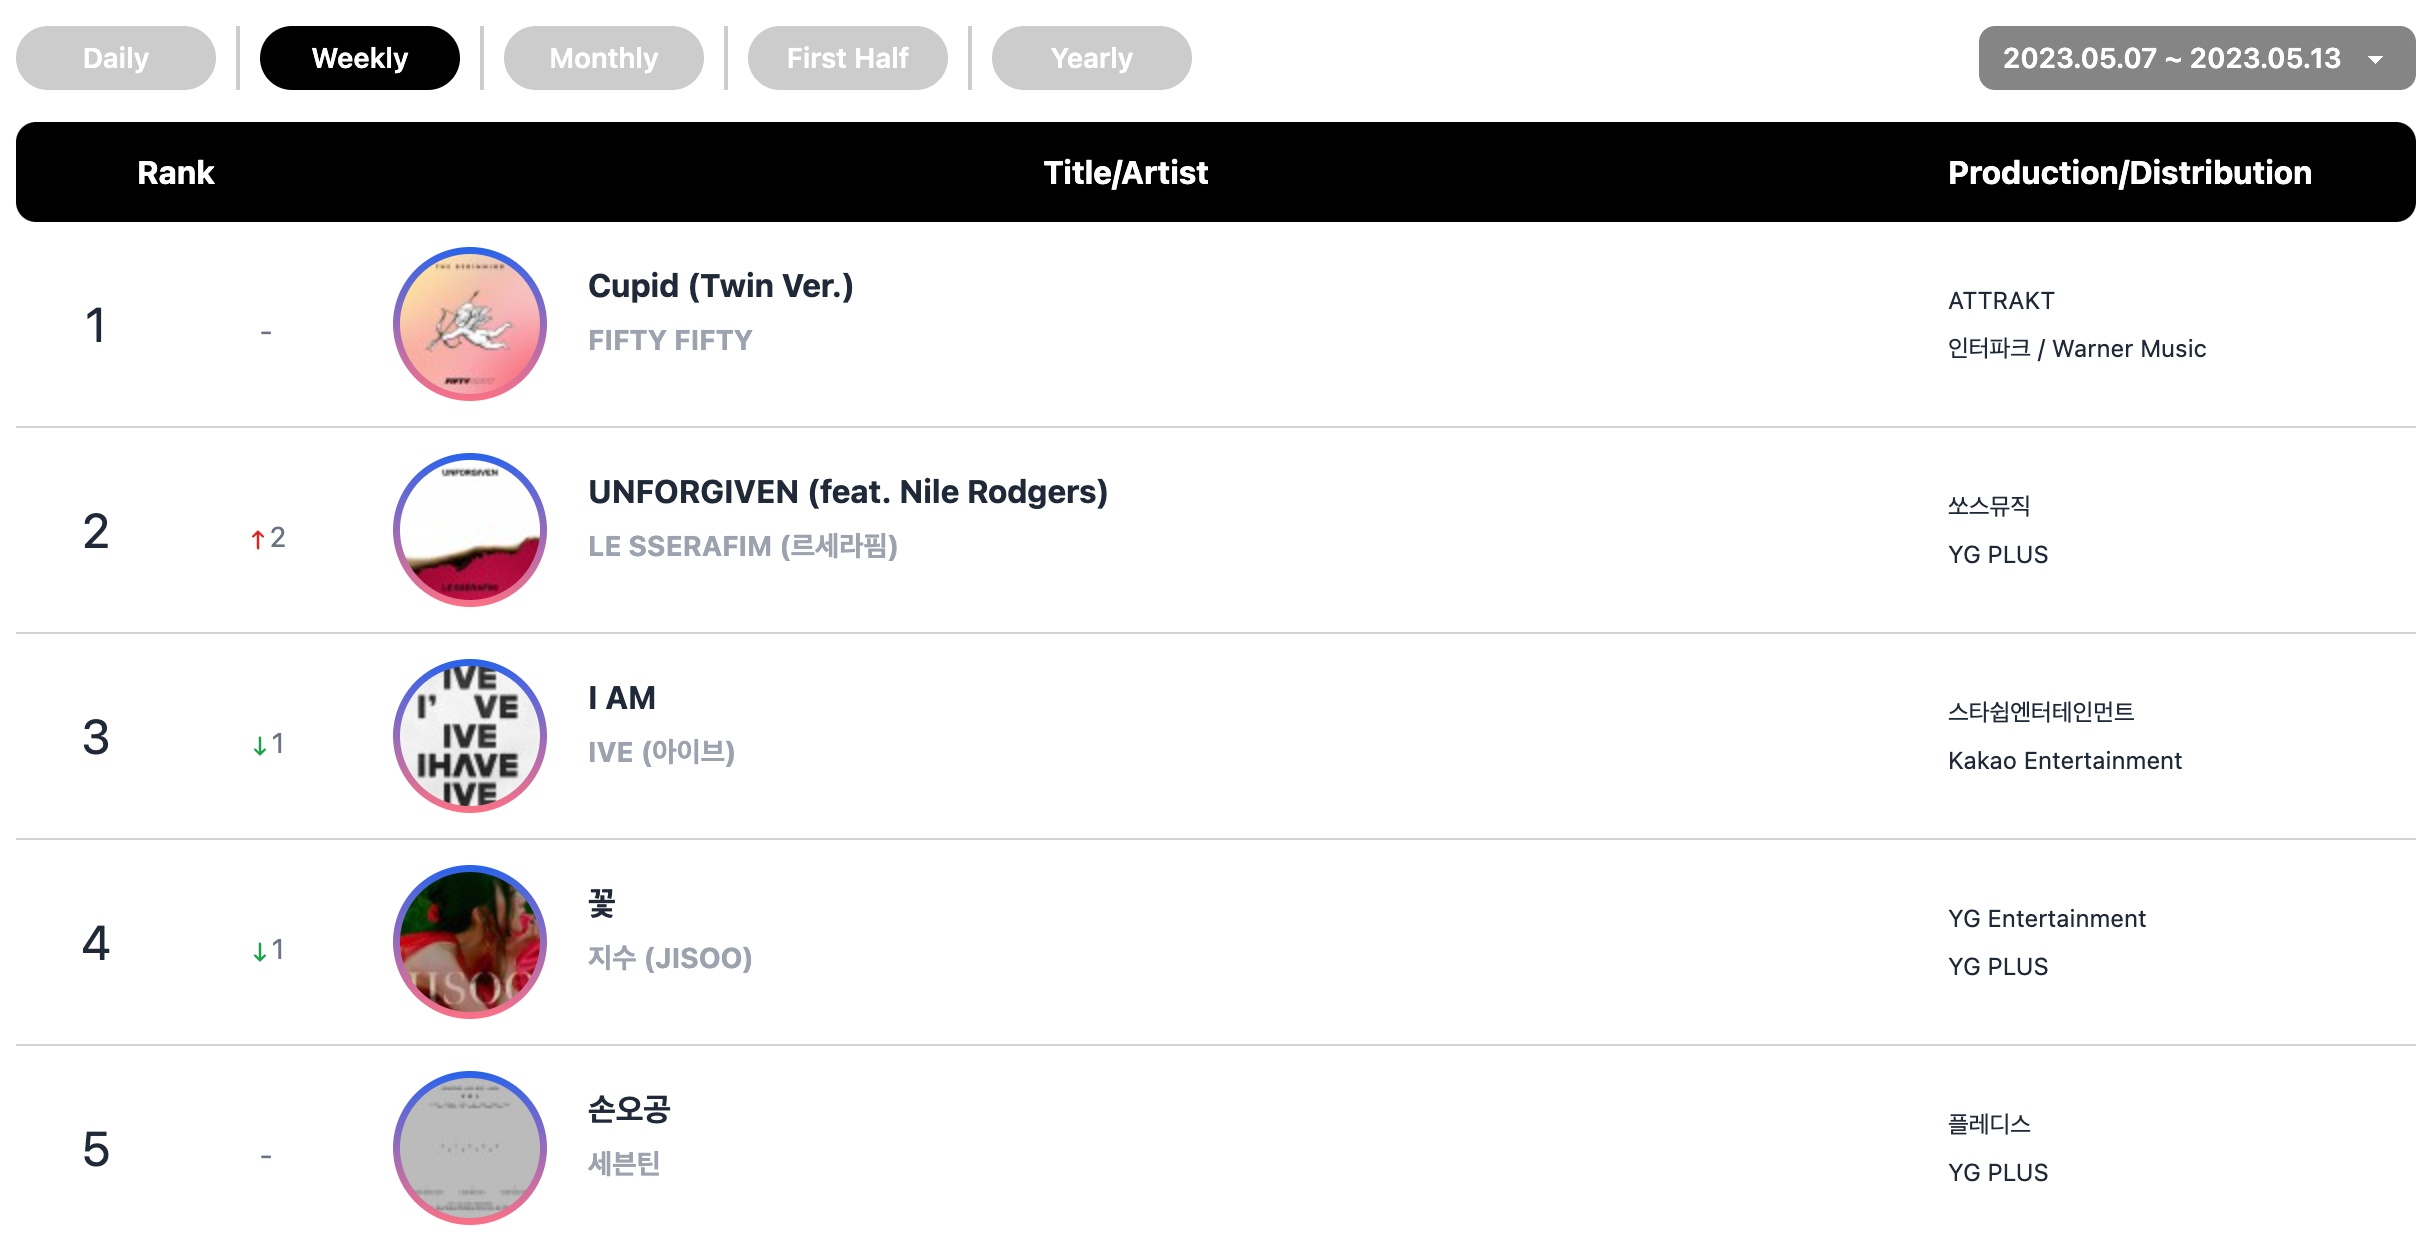The image size is (2428, 1250).
Task: Switch to the Monthly chart tab
Action: (604, 58)
